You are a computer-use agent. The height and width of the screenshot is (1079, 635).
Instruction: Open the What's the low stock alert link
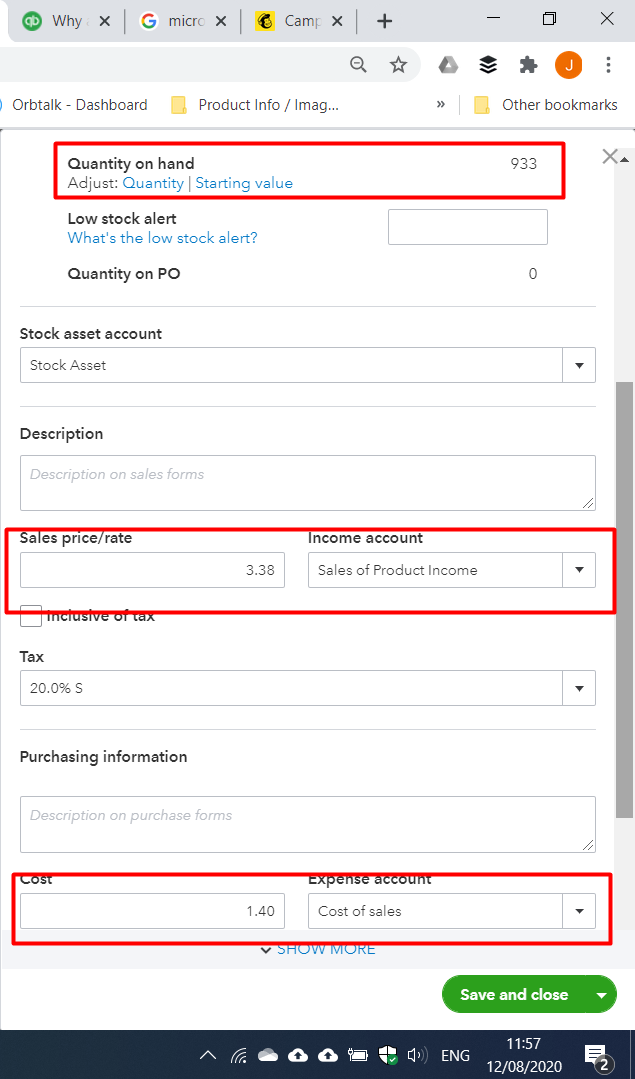click(162, 238)
